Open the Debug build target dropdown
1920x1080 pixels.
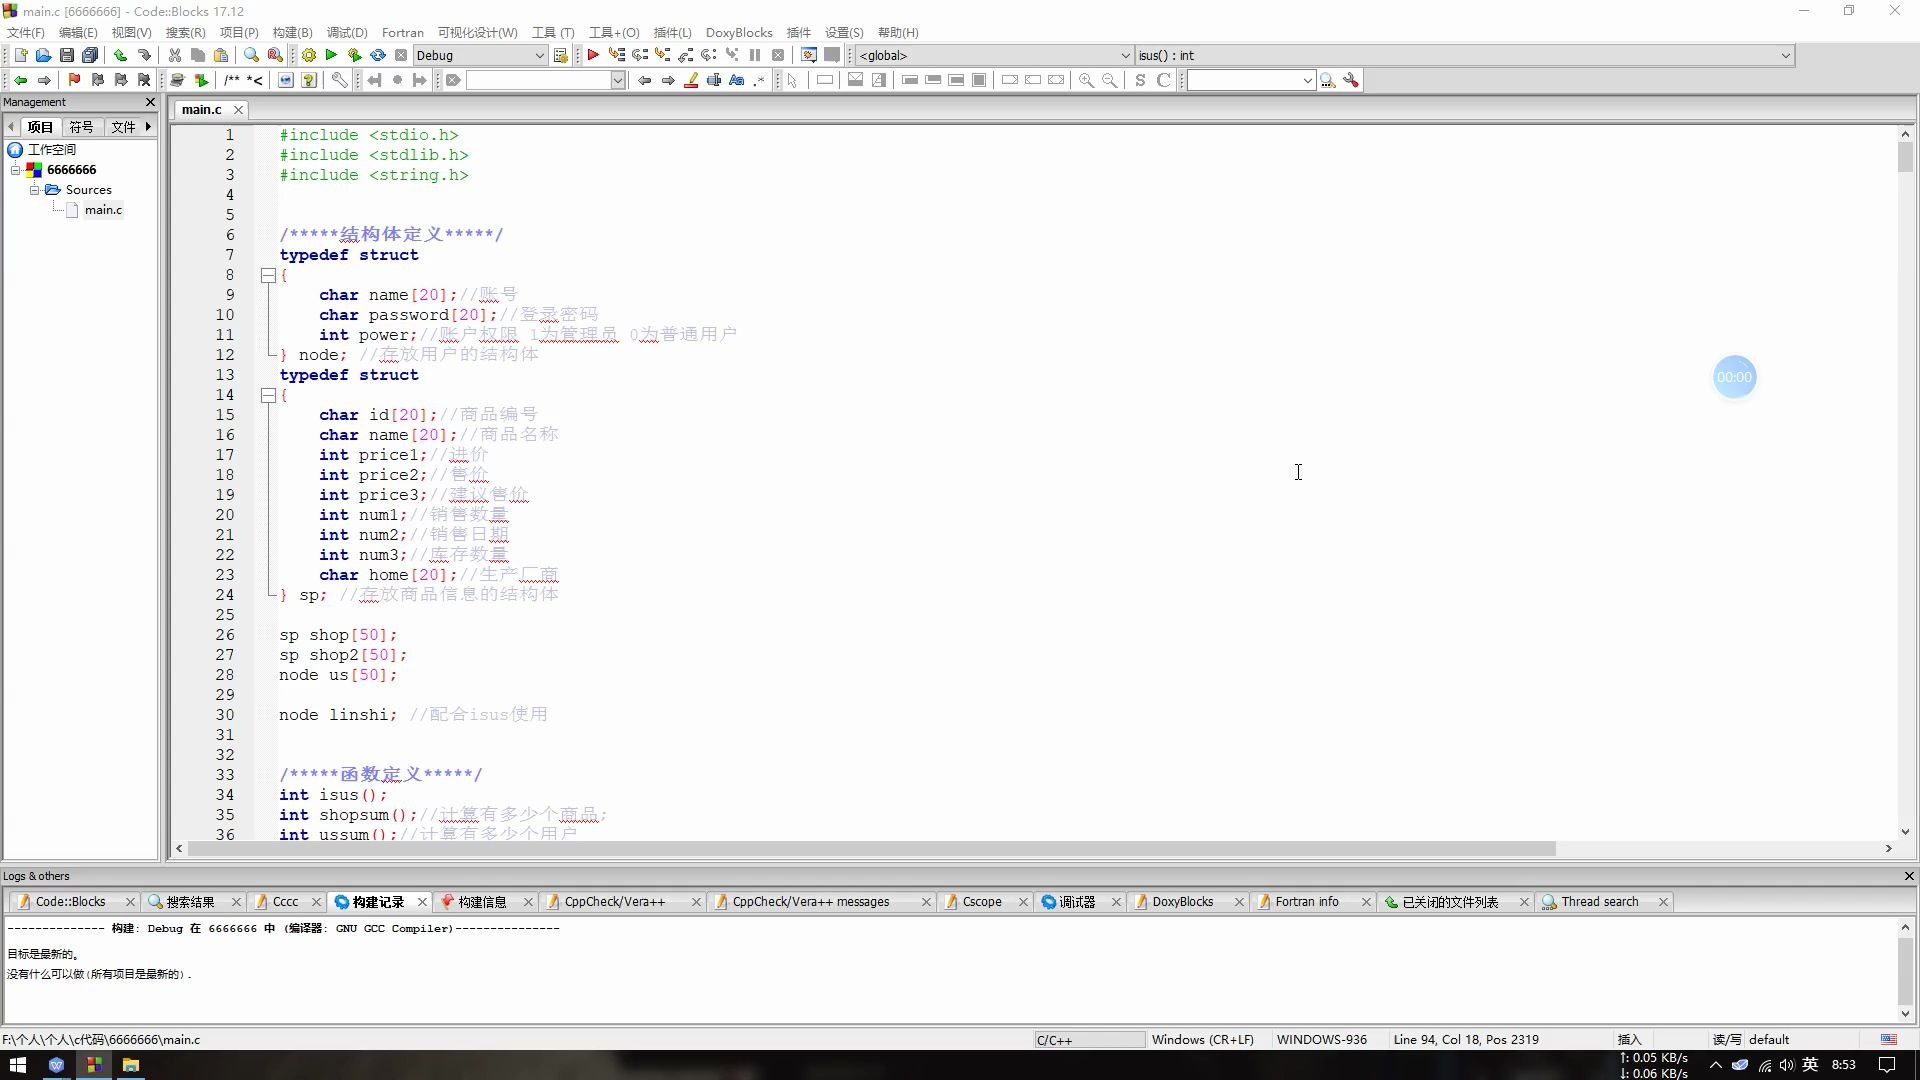539,55
